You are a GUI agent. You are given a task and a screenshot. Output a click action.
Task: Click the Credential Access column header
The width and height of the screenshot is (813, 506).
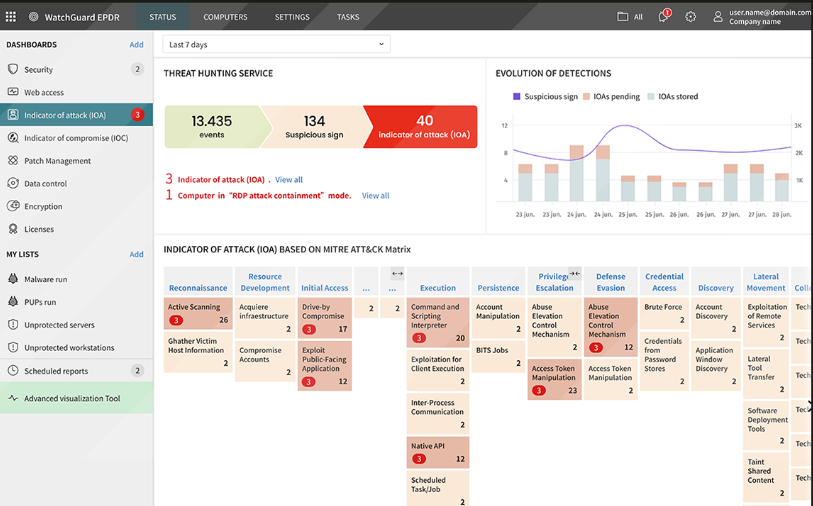click(x=664, y=282)
